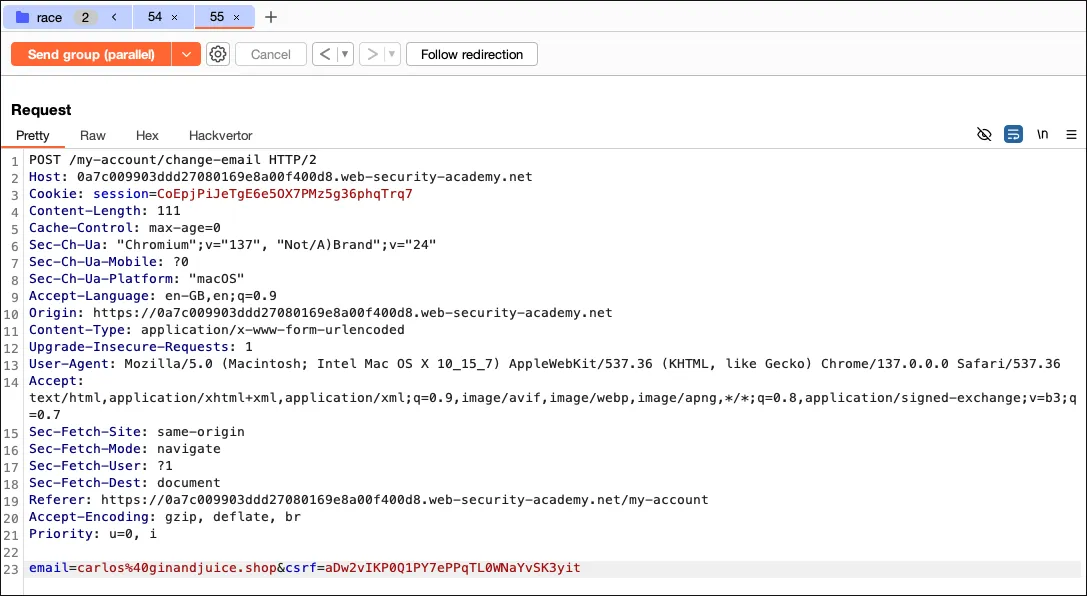Image resolution: width=1087 pixels, height=596 pixels.
Task: Collapse the race tab group chevron
Action: (115, 17)
